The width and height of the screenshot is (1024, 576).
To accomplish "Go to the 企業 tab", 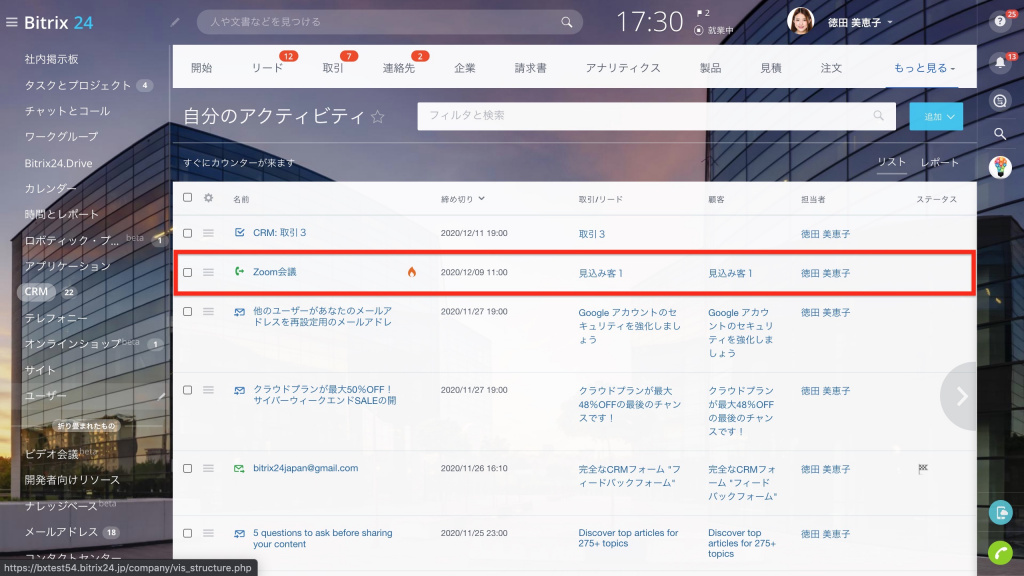I will click(x=465, y=68).
